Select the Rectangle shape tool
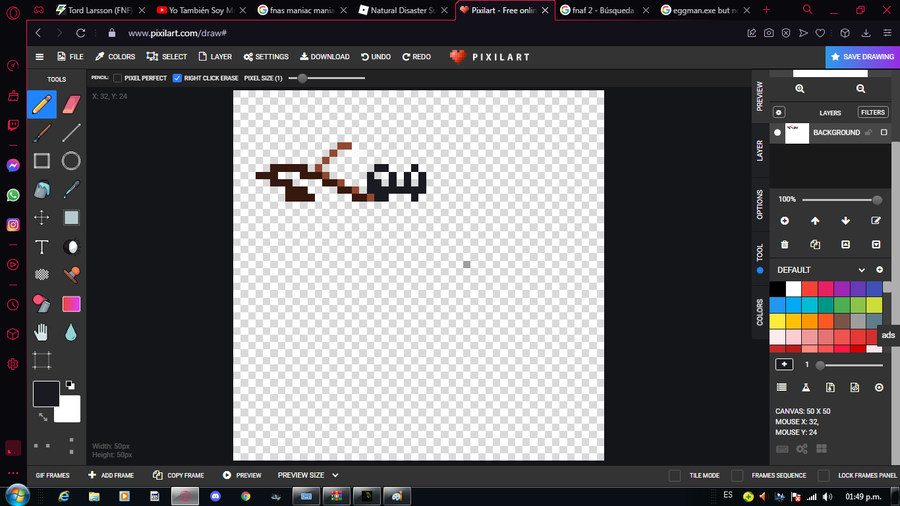This screenshot has width=900, height=506. (x=42, y=161)
